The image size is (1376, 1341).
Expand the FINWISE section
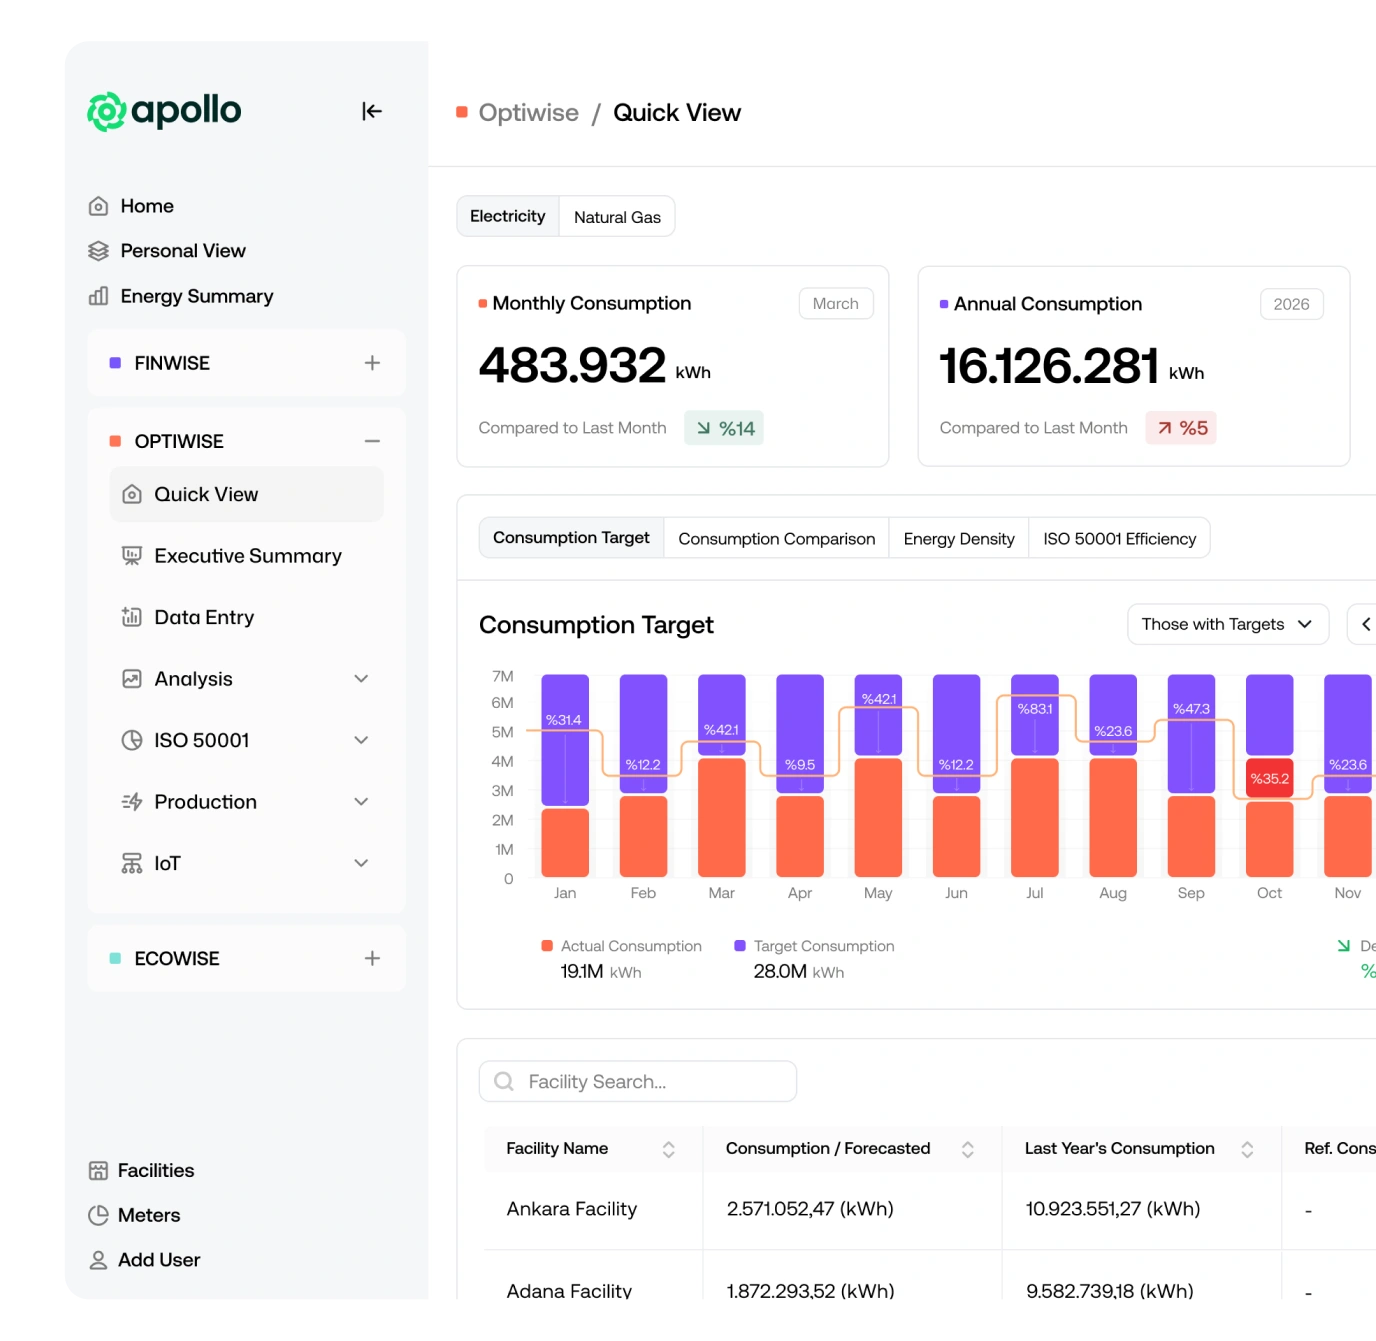point(372,363)
